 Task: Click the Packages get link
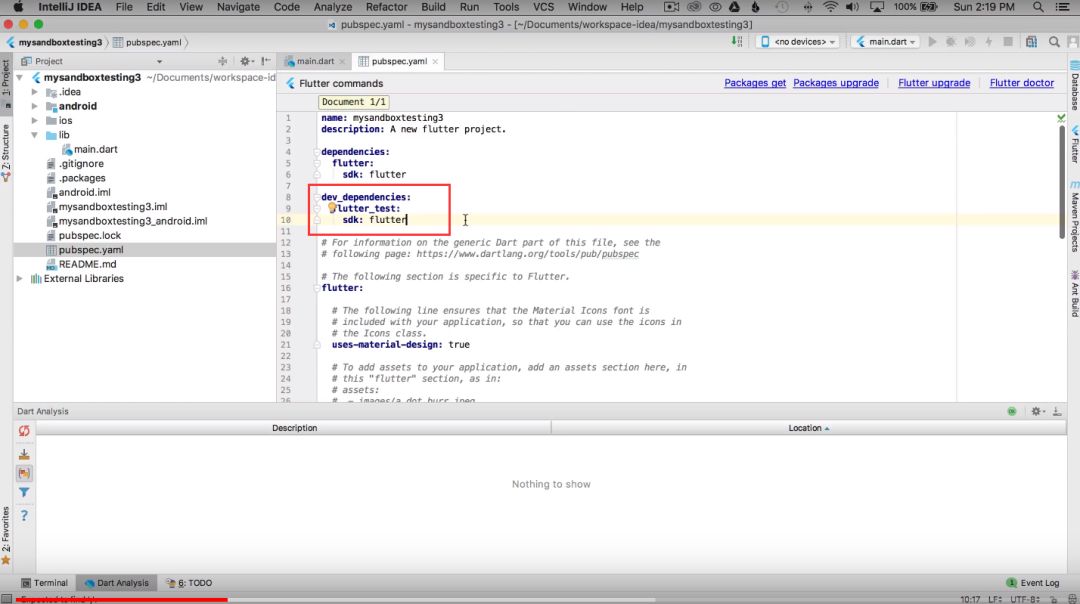[x=755, y=83]
